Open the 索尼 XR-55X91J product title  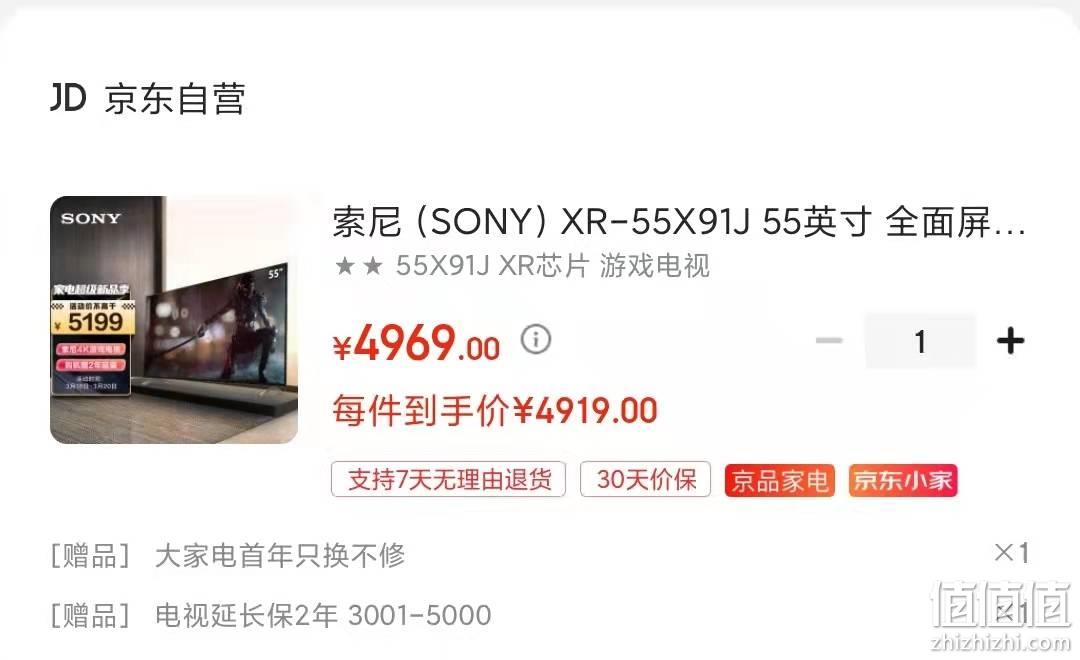(679, 222)
